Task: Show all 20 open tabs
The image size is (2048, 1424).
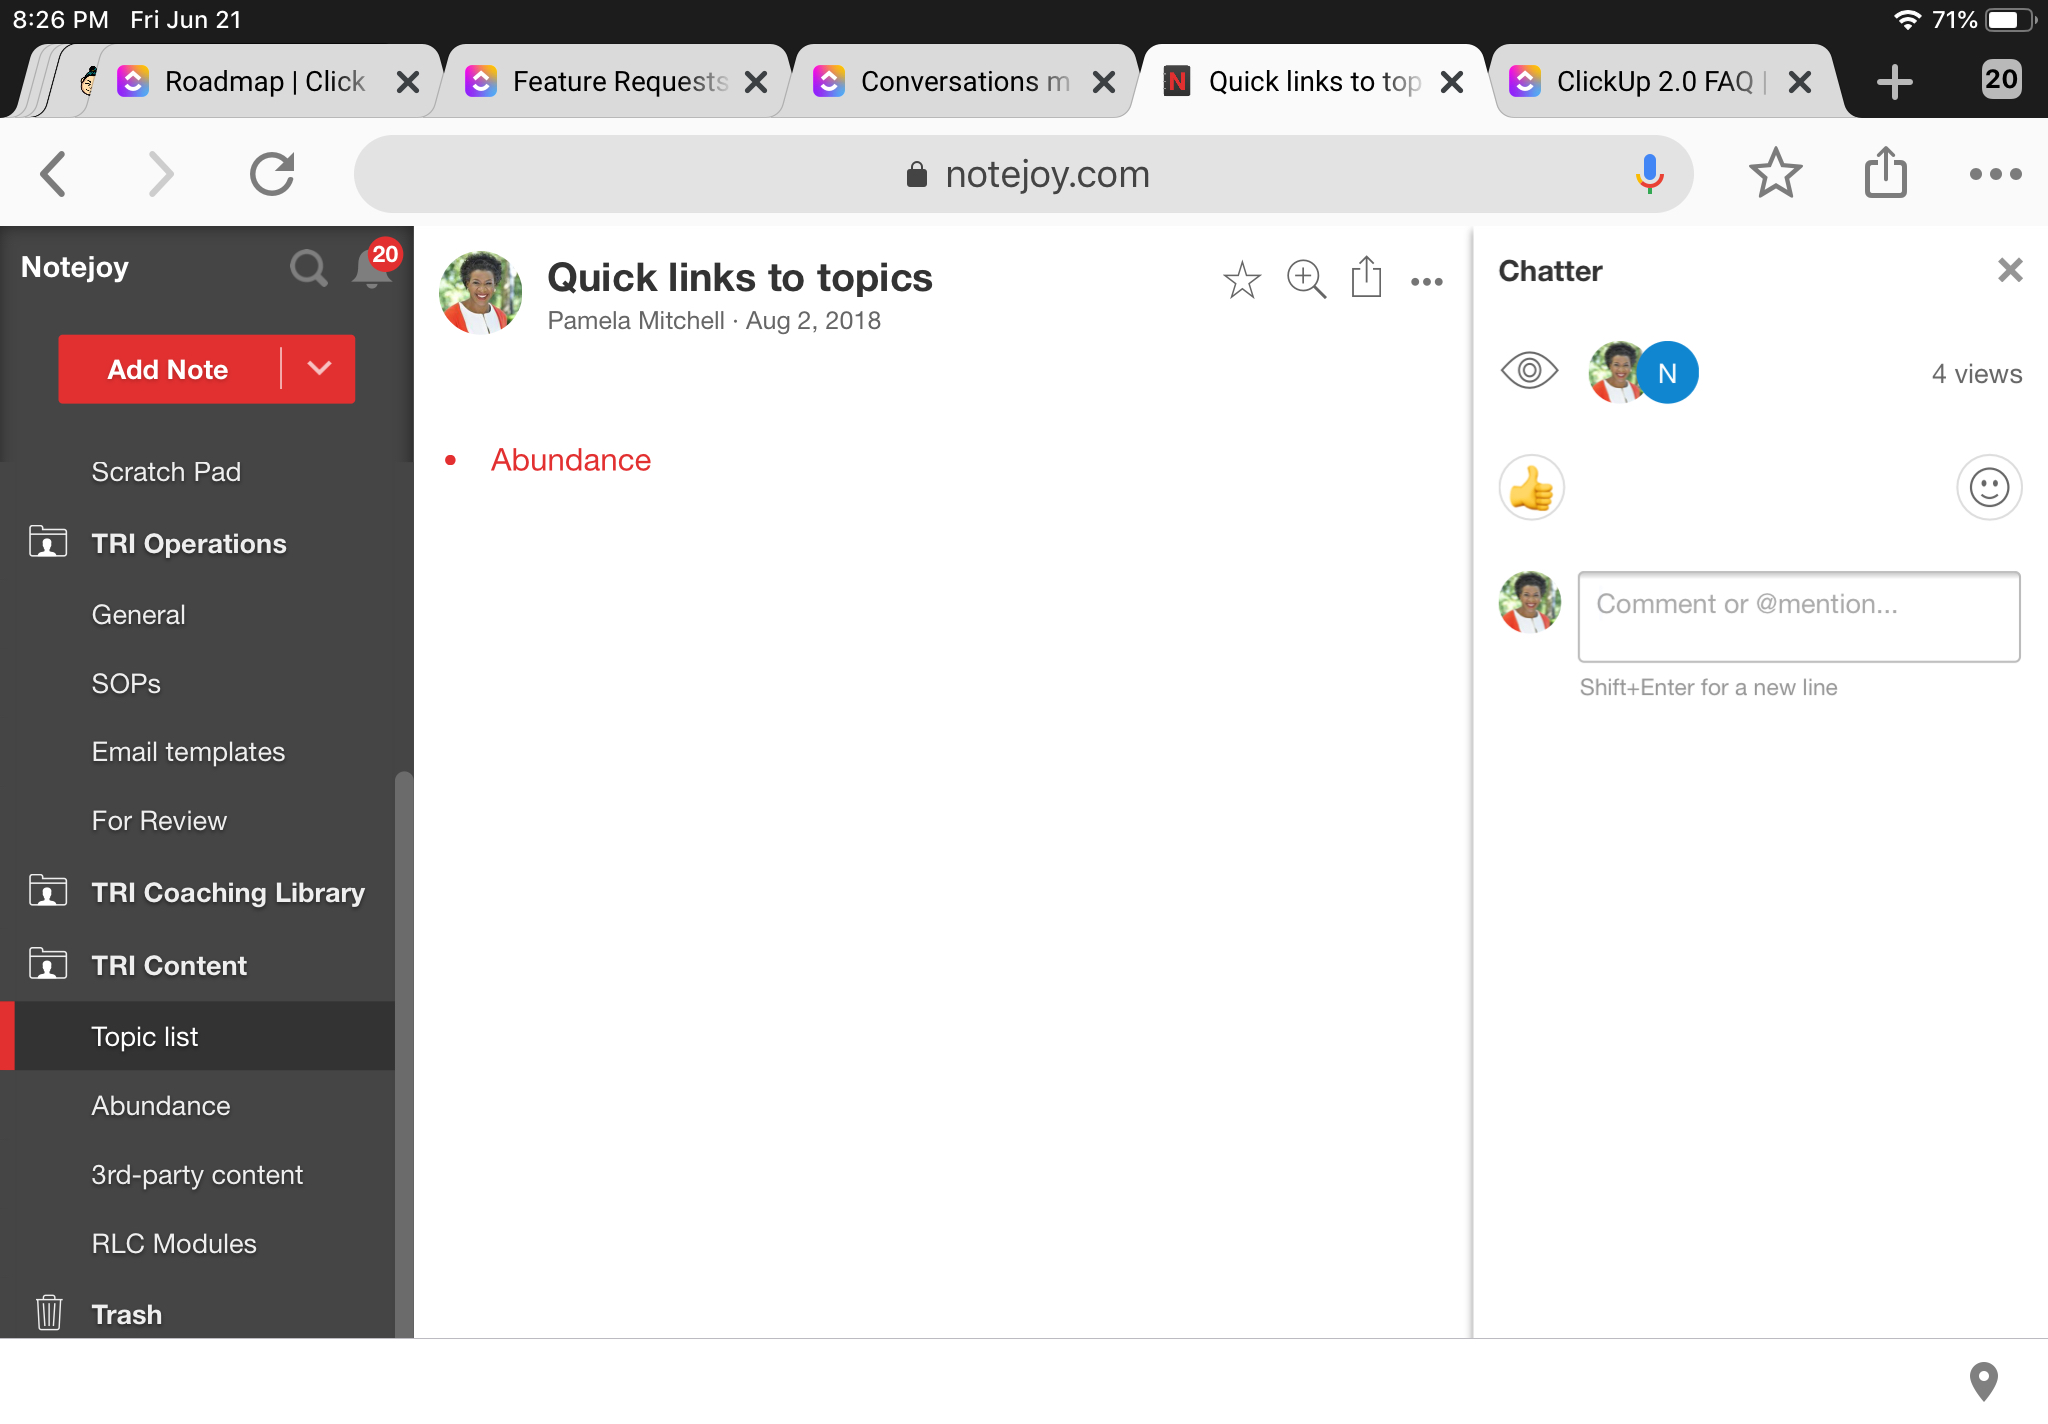Action: click(x=2001, y=79)
